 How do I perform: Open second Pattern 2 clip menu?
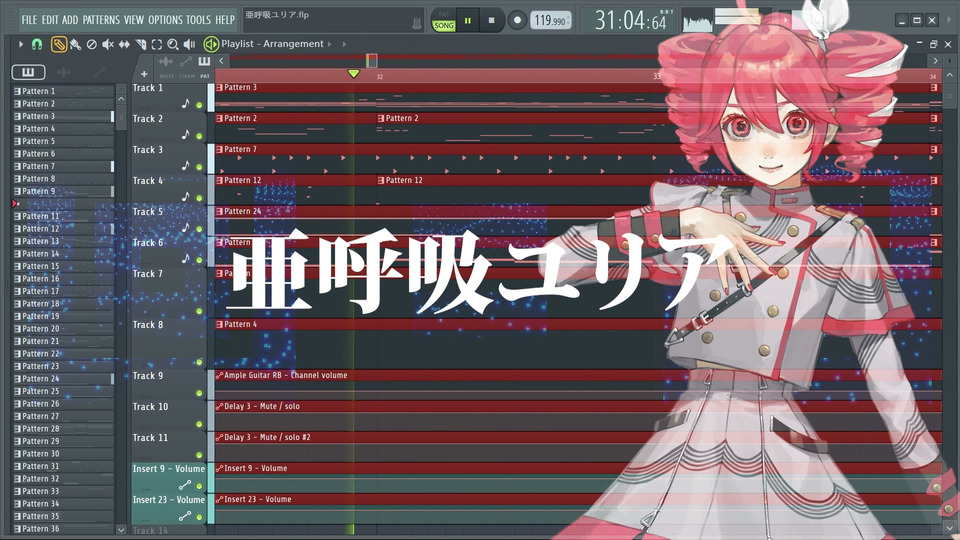[x=381, y=118]
